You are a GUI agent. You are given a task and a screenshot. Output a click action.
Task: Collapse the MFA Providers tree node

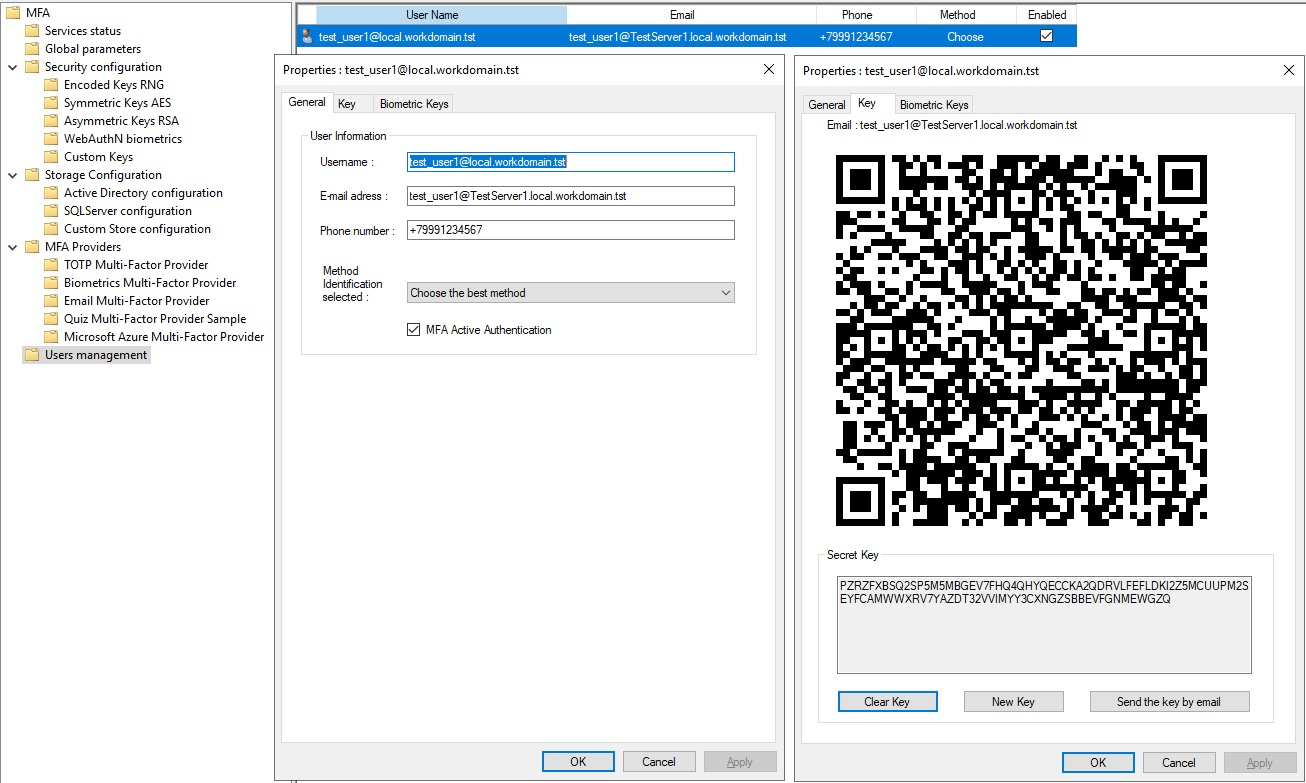pos(13,247)
